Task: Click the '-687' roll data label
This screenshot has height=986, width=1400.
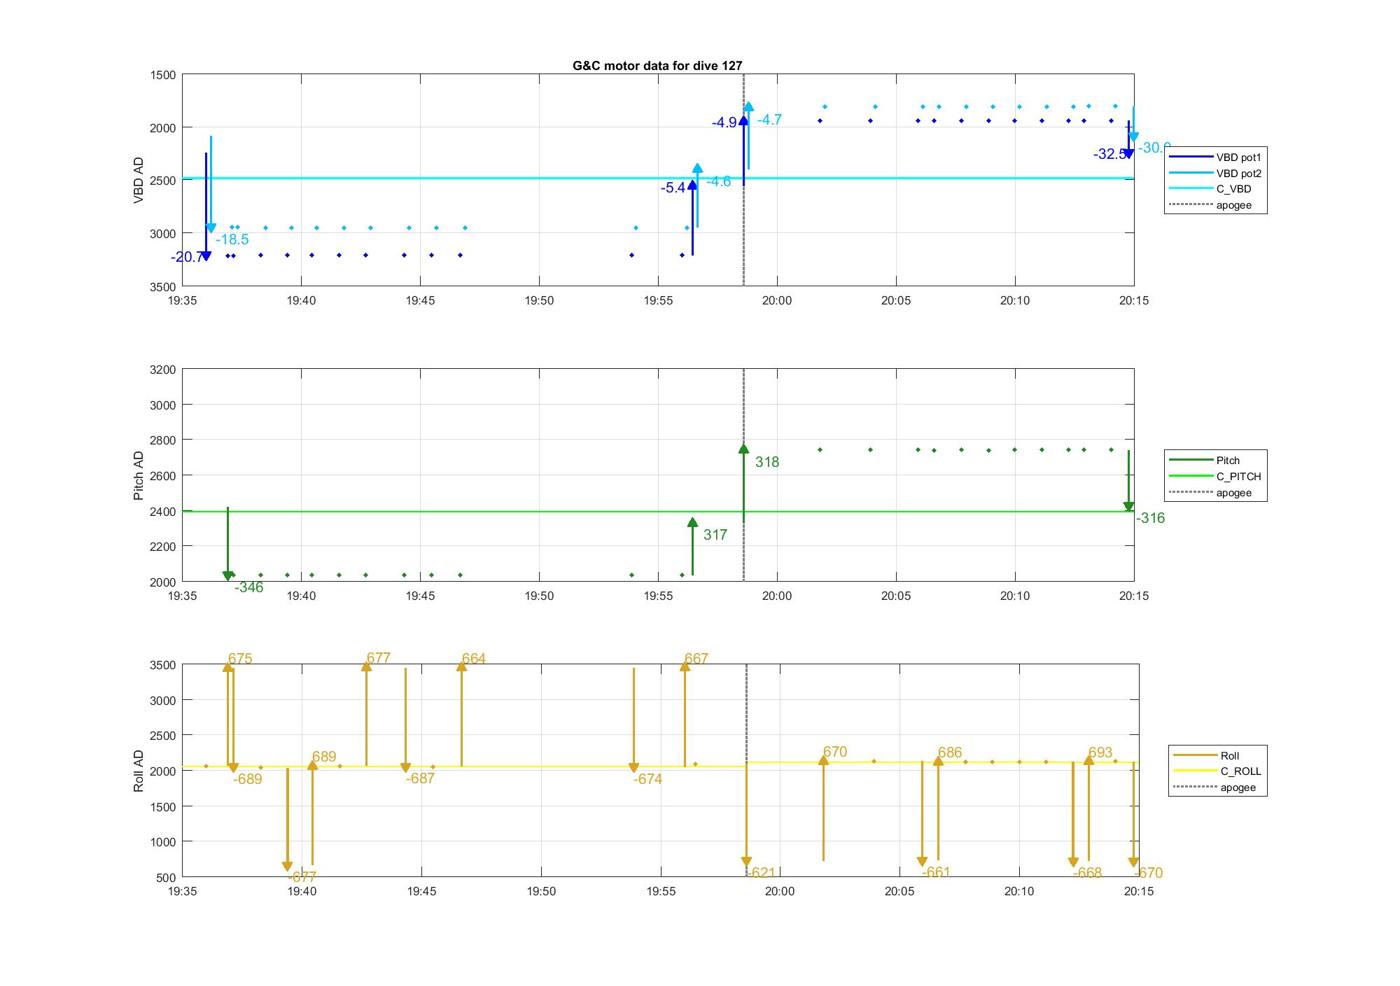Action: (420, 778)
